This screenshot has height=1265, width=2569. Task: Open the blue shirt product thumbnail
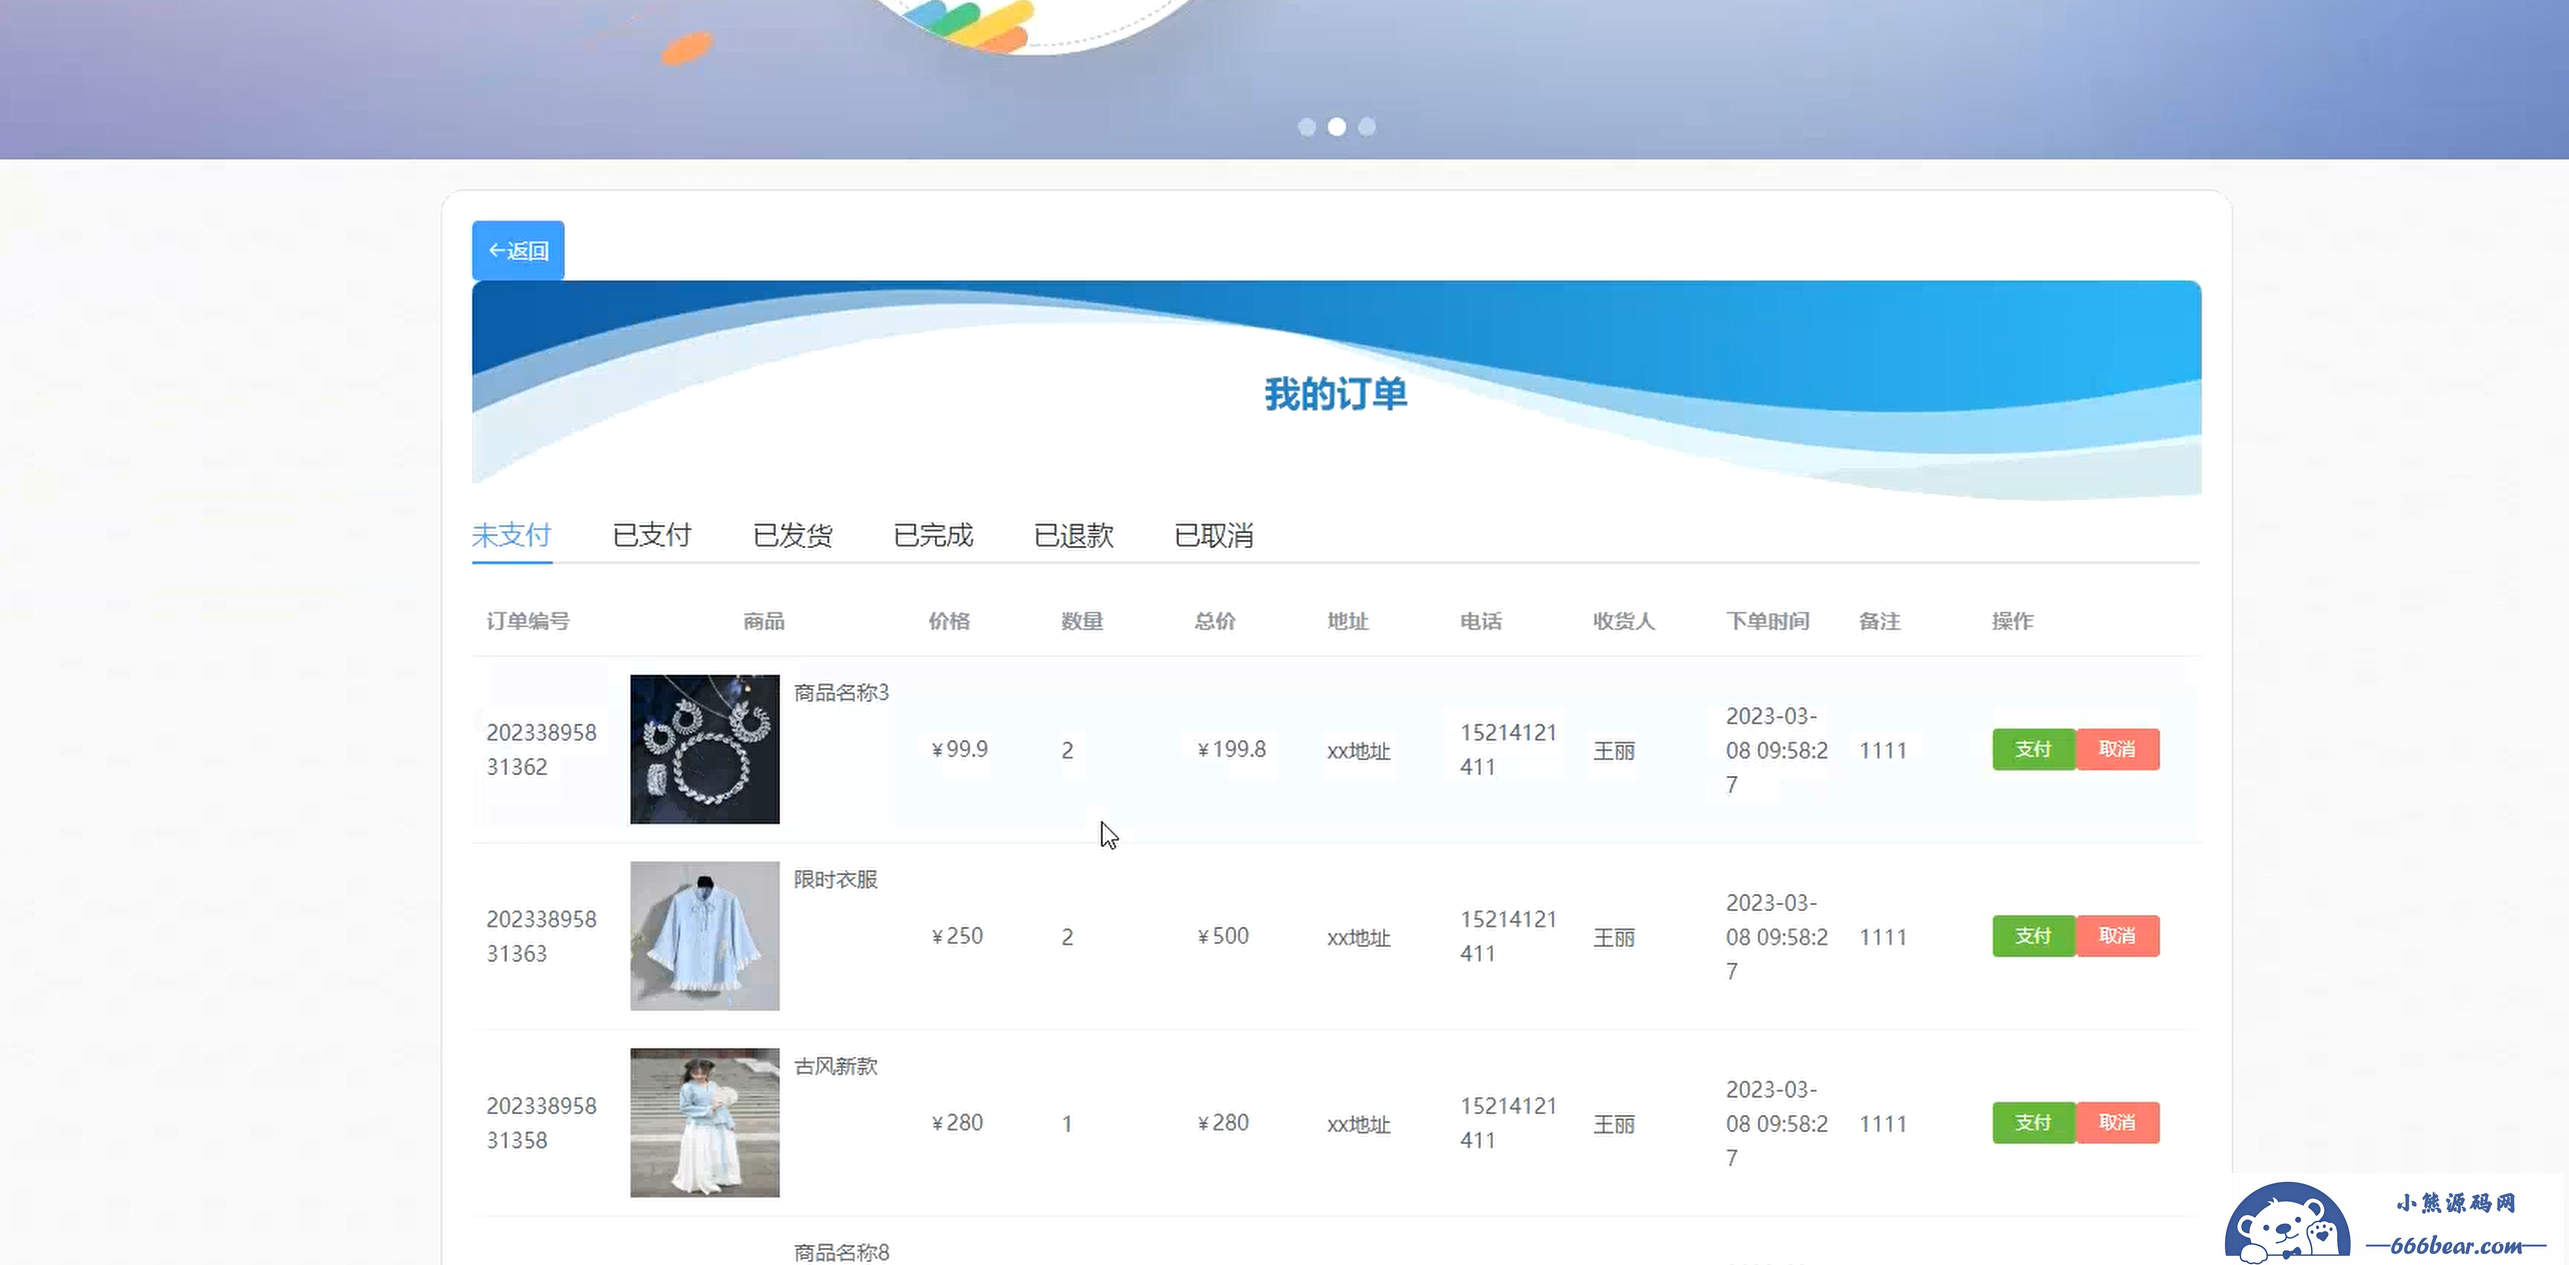704,936
